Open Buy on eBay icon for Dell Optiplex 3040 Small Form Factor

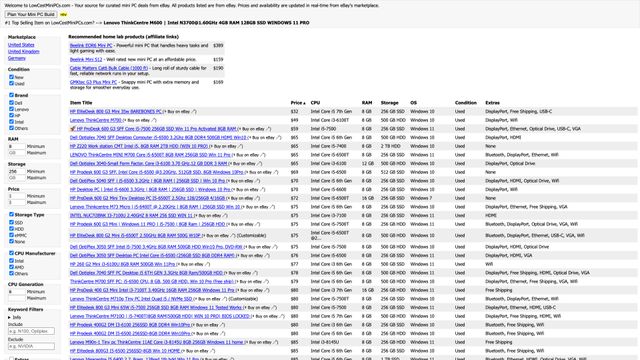pos(259,164)
